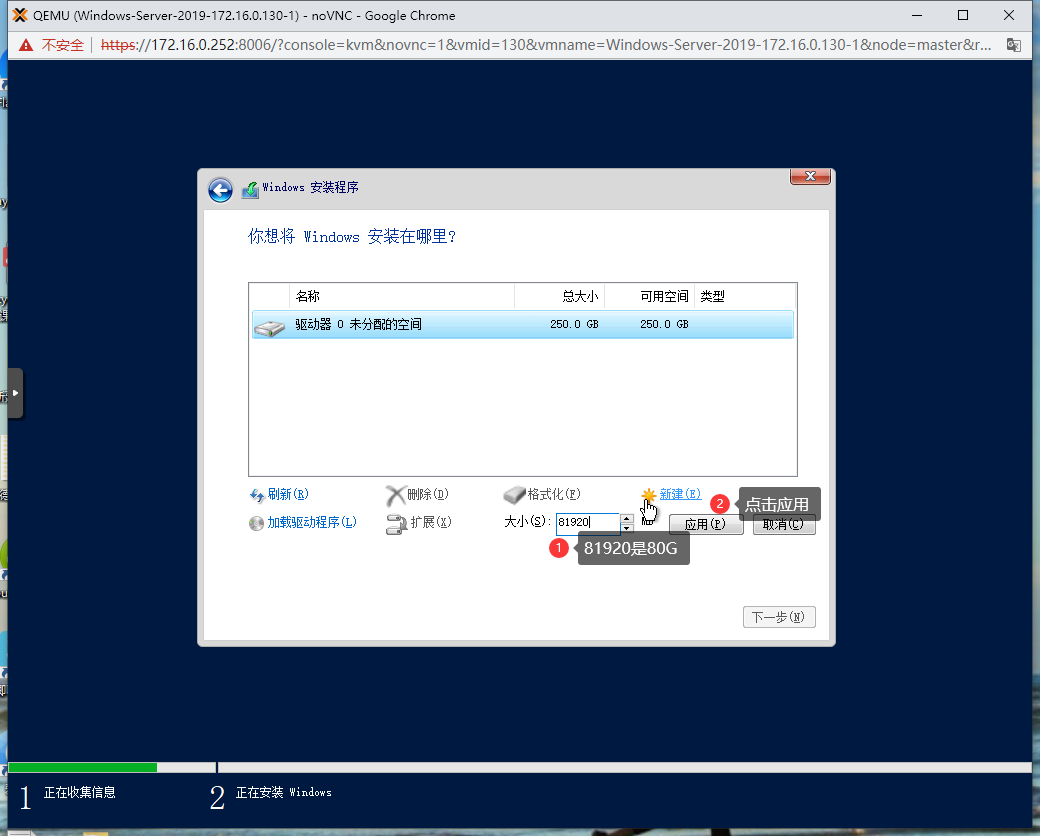Click the format eraser icon
Viewport: 1040px width, 836px height.
515,495
